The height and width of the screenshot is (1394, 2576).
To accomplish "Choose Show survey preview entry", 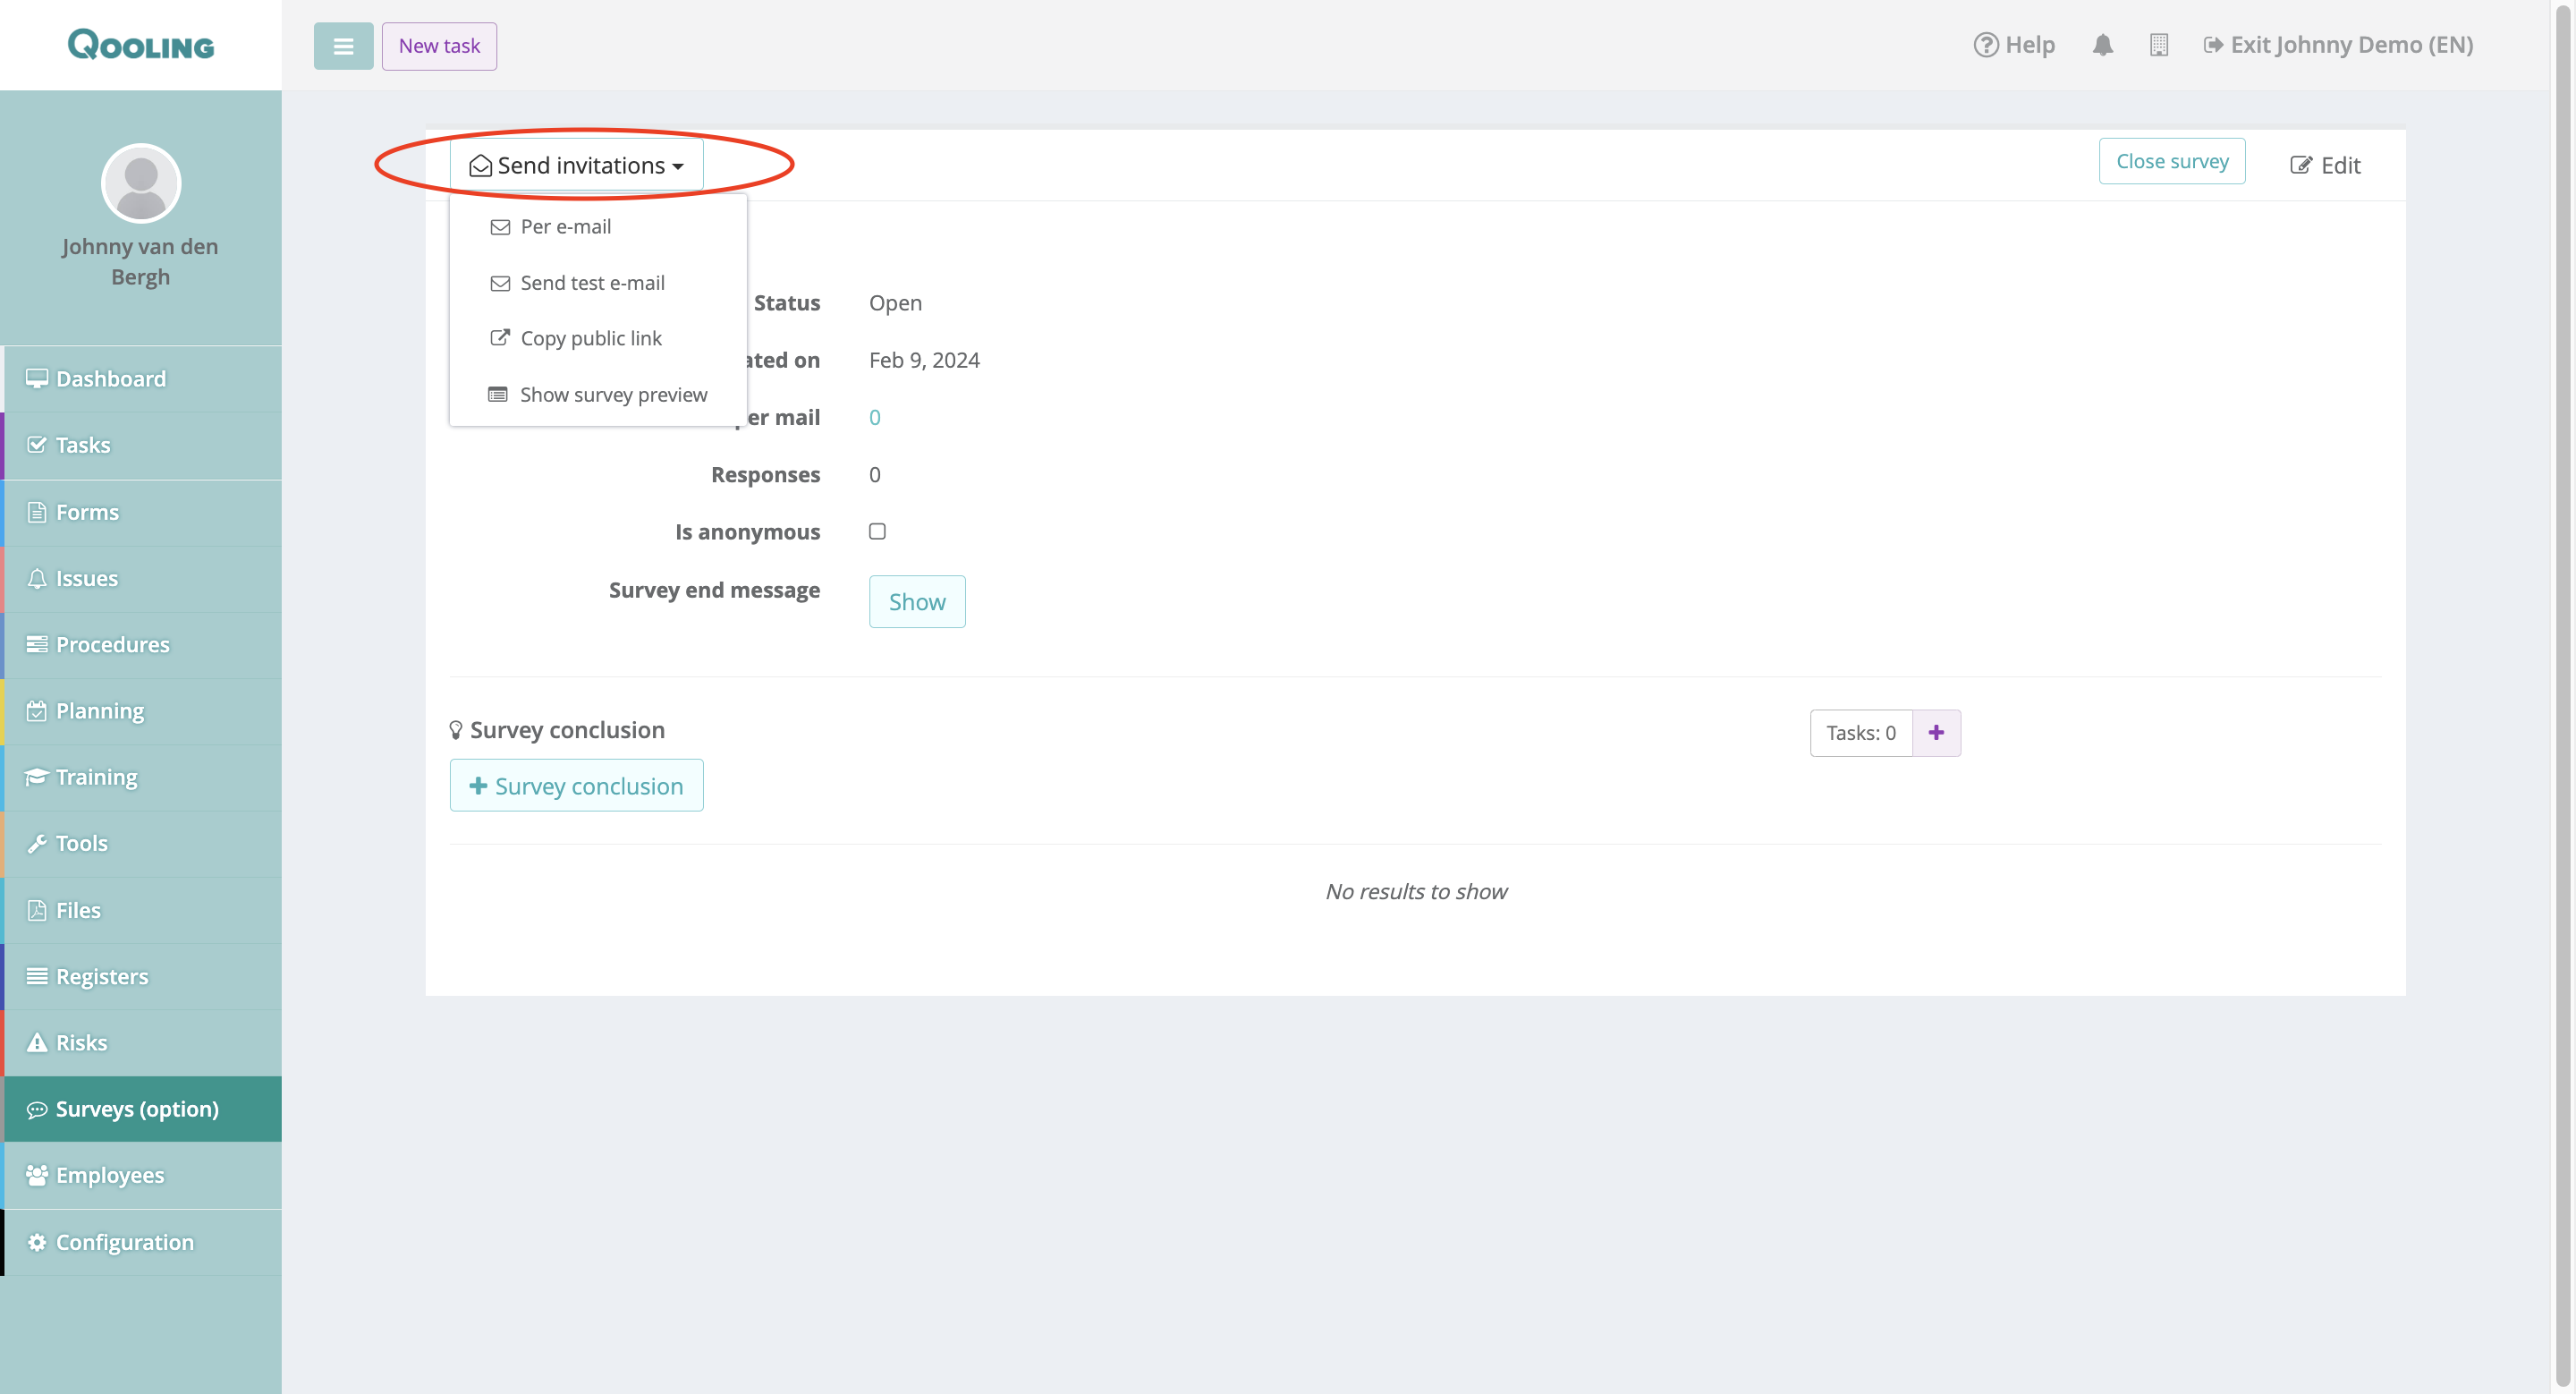I will [613, 395].
